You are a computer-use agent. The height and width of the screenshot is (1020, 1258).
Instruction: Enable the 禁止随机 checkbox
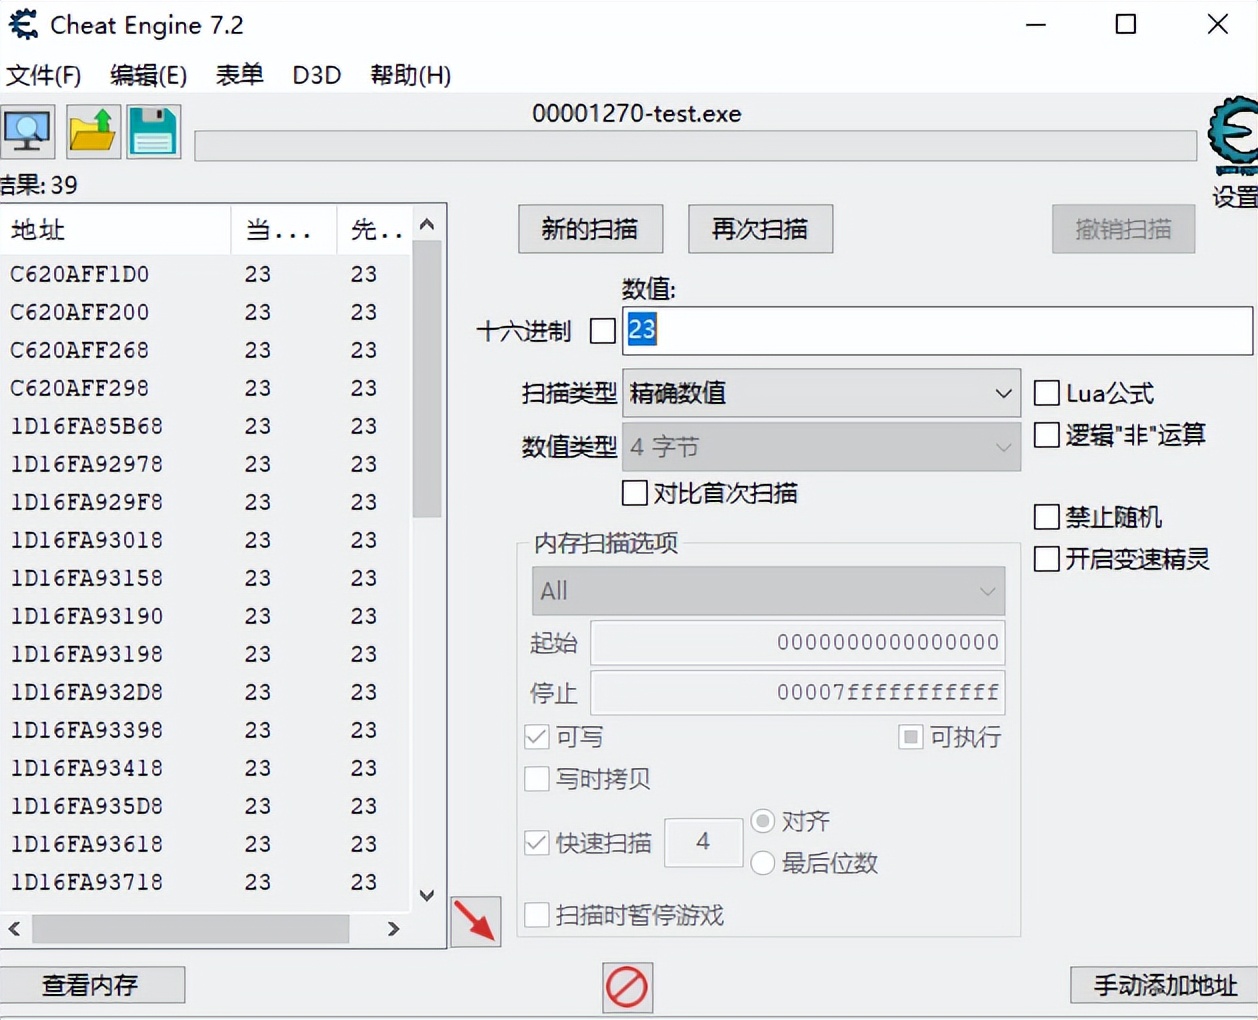coord(1046,516)
